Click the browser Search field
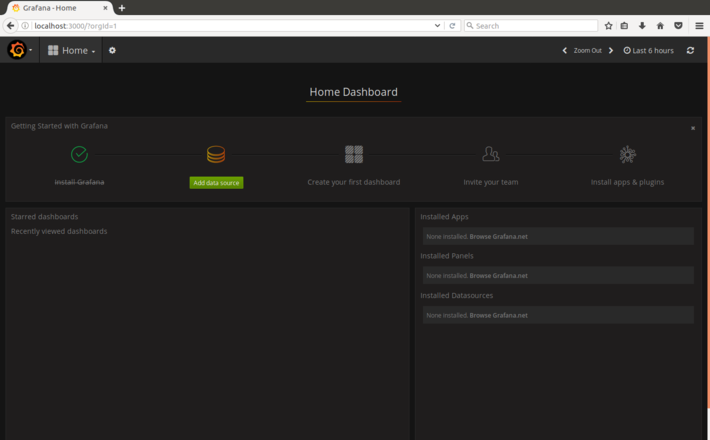The height and width of the screenshot is (440, 710). tap(531, 26)
